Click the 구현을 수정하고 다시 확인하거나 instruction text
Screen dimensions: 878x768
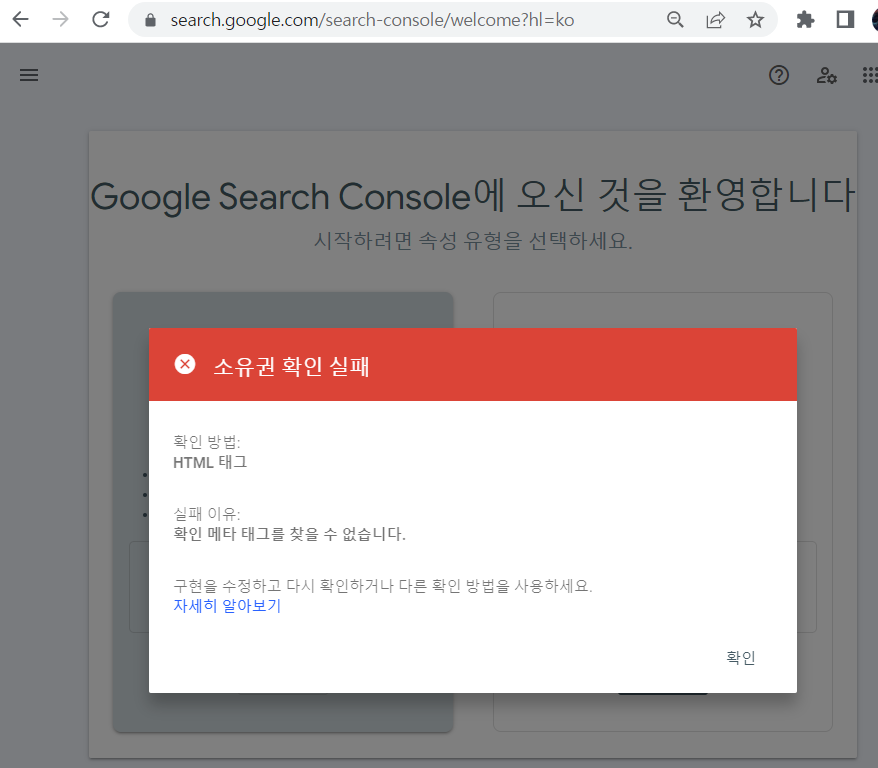coord(383,586)
